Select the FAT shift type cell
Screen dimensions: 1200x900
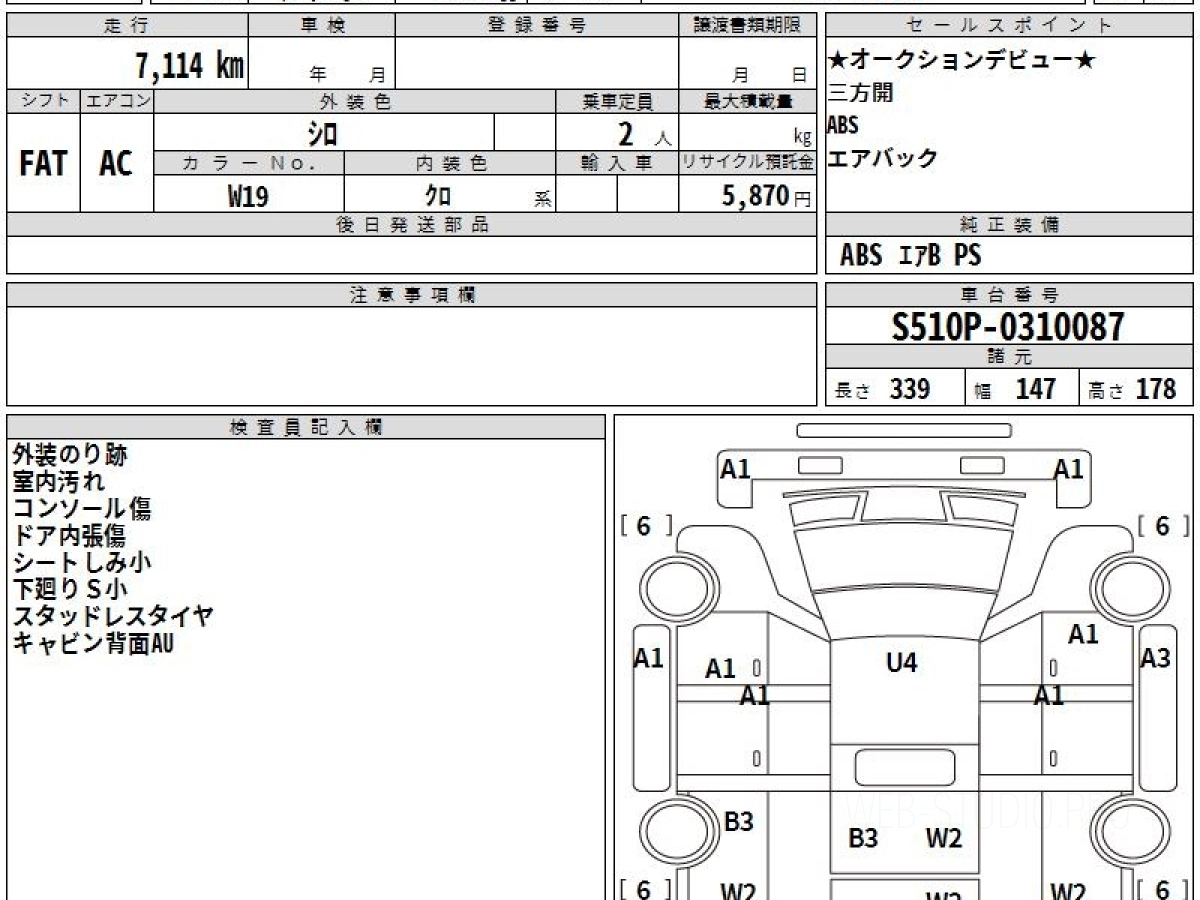[43, 163]
